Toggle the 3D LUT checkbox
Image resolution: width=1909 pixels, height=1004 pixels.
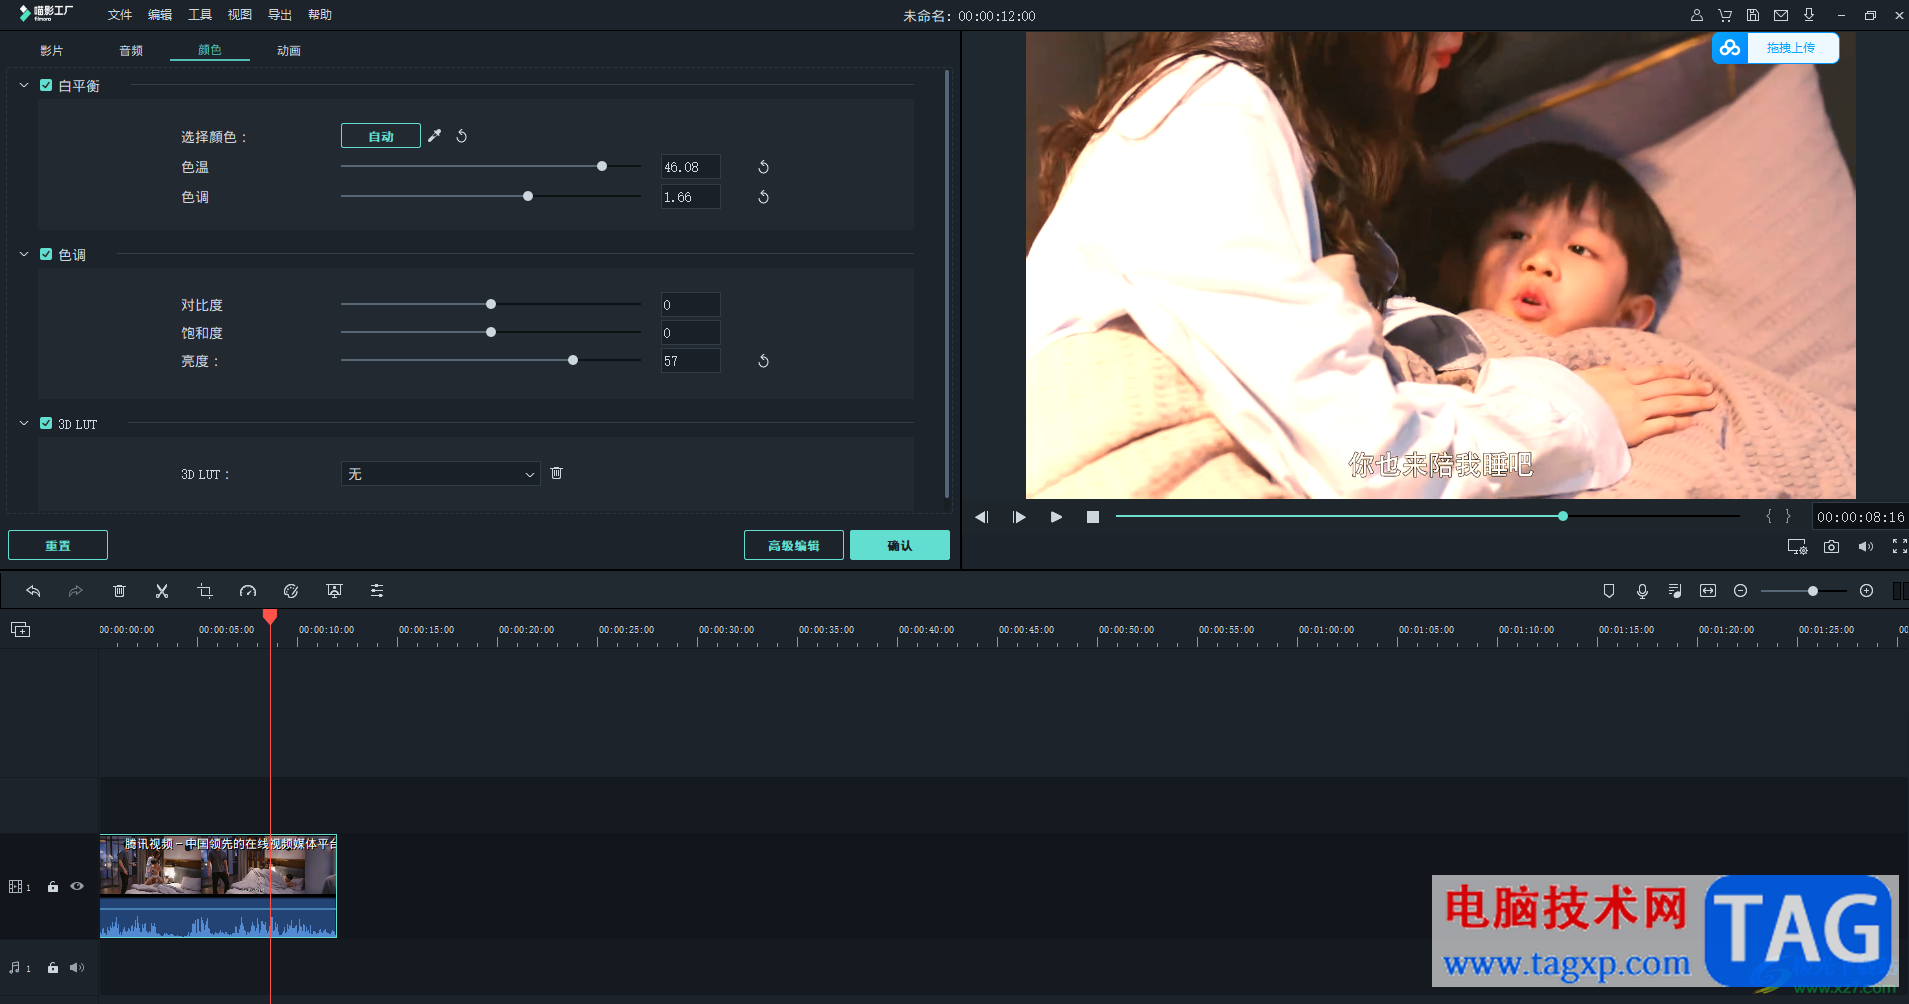[46, 423]
